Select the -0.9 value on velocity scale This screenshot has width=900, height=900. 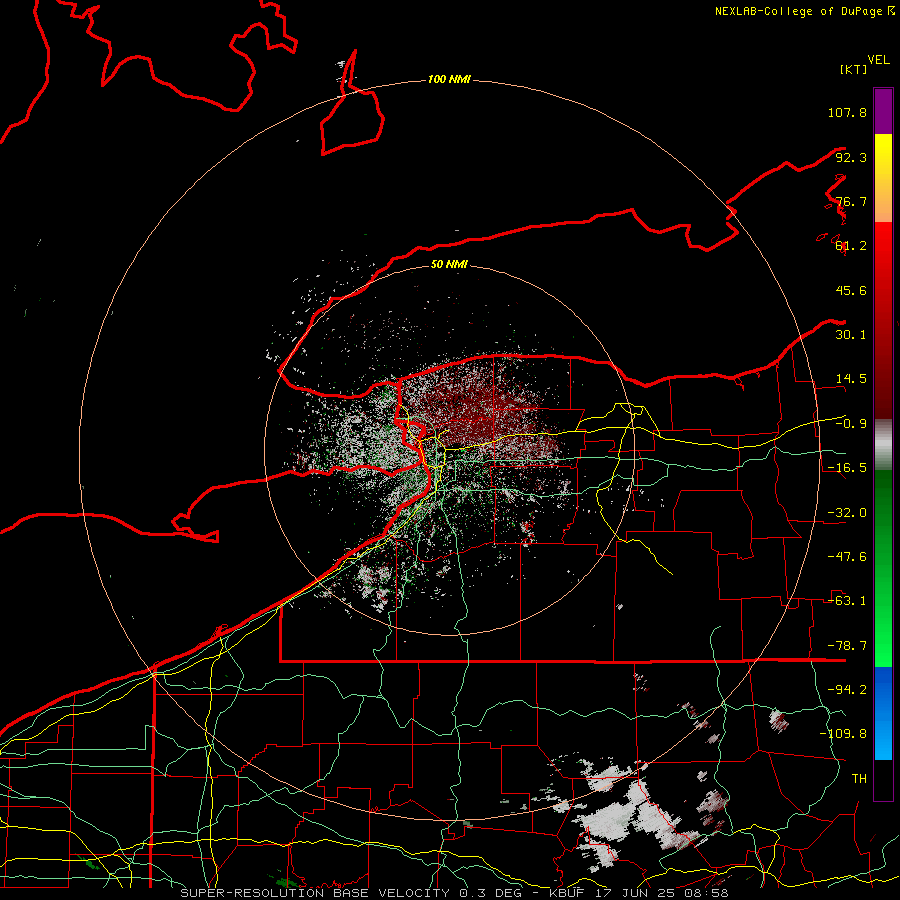851,424
